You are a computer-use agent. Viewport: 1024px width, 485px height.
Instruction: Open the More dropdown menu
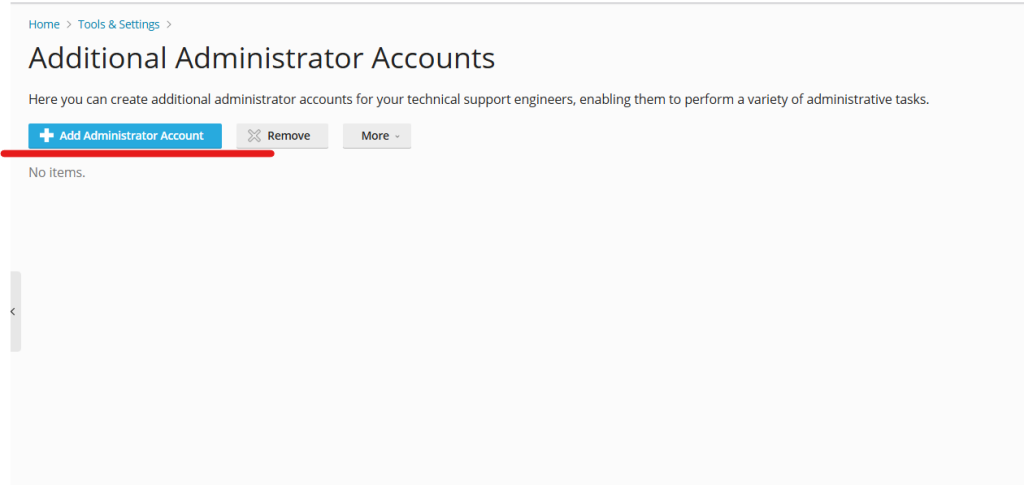click(377, 136)
